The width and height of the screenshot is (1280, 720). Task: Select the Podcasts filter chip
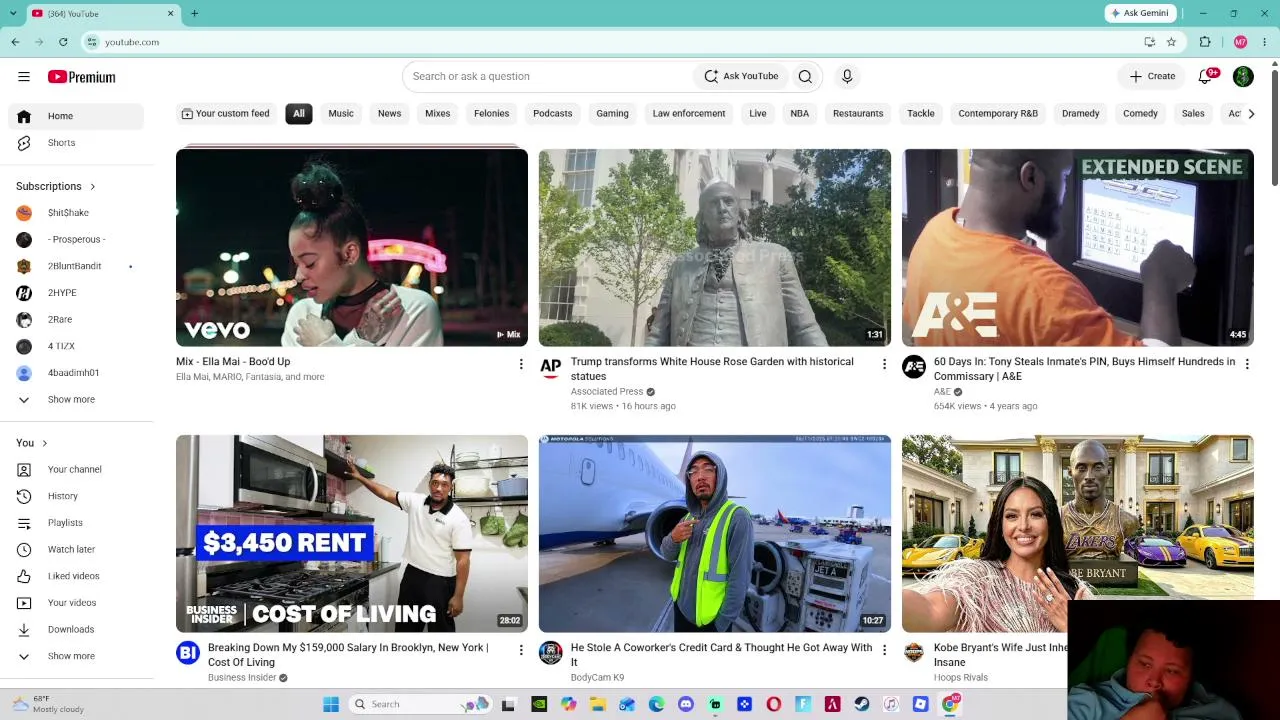(x=553, y=113)
